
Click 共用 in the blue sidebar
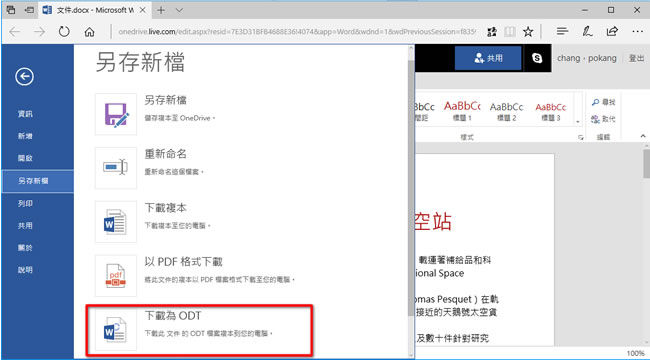click(25, 226)
